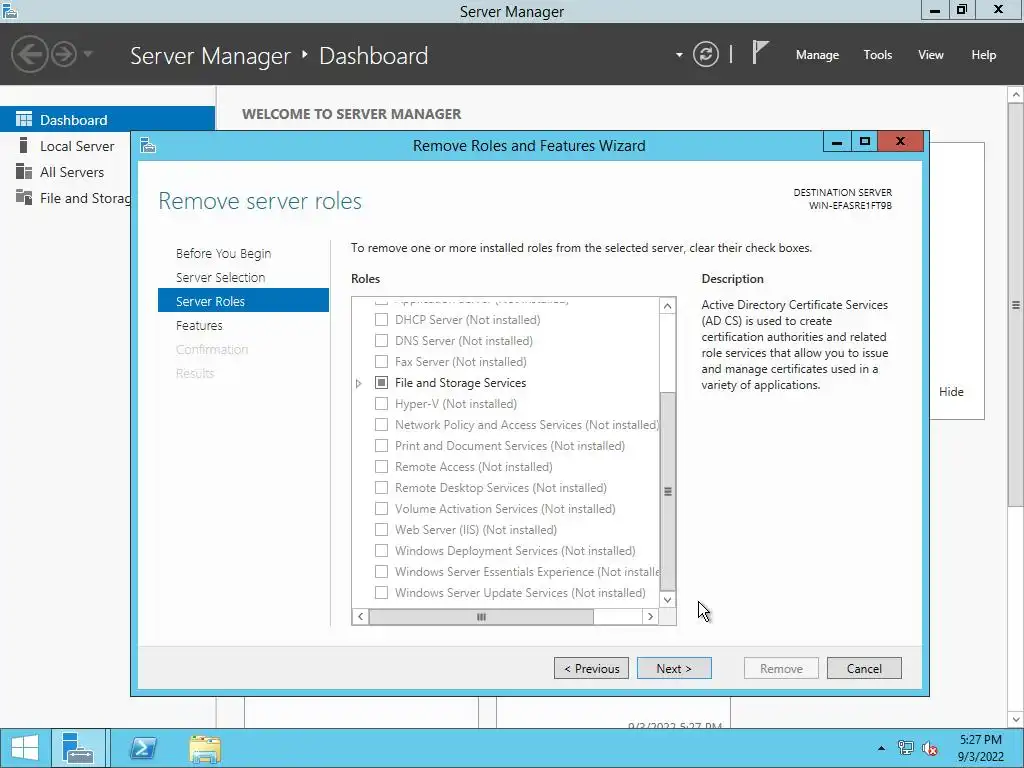Click the roles list vertical scrollbar thumb

667,491
